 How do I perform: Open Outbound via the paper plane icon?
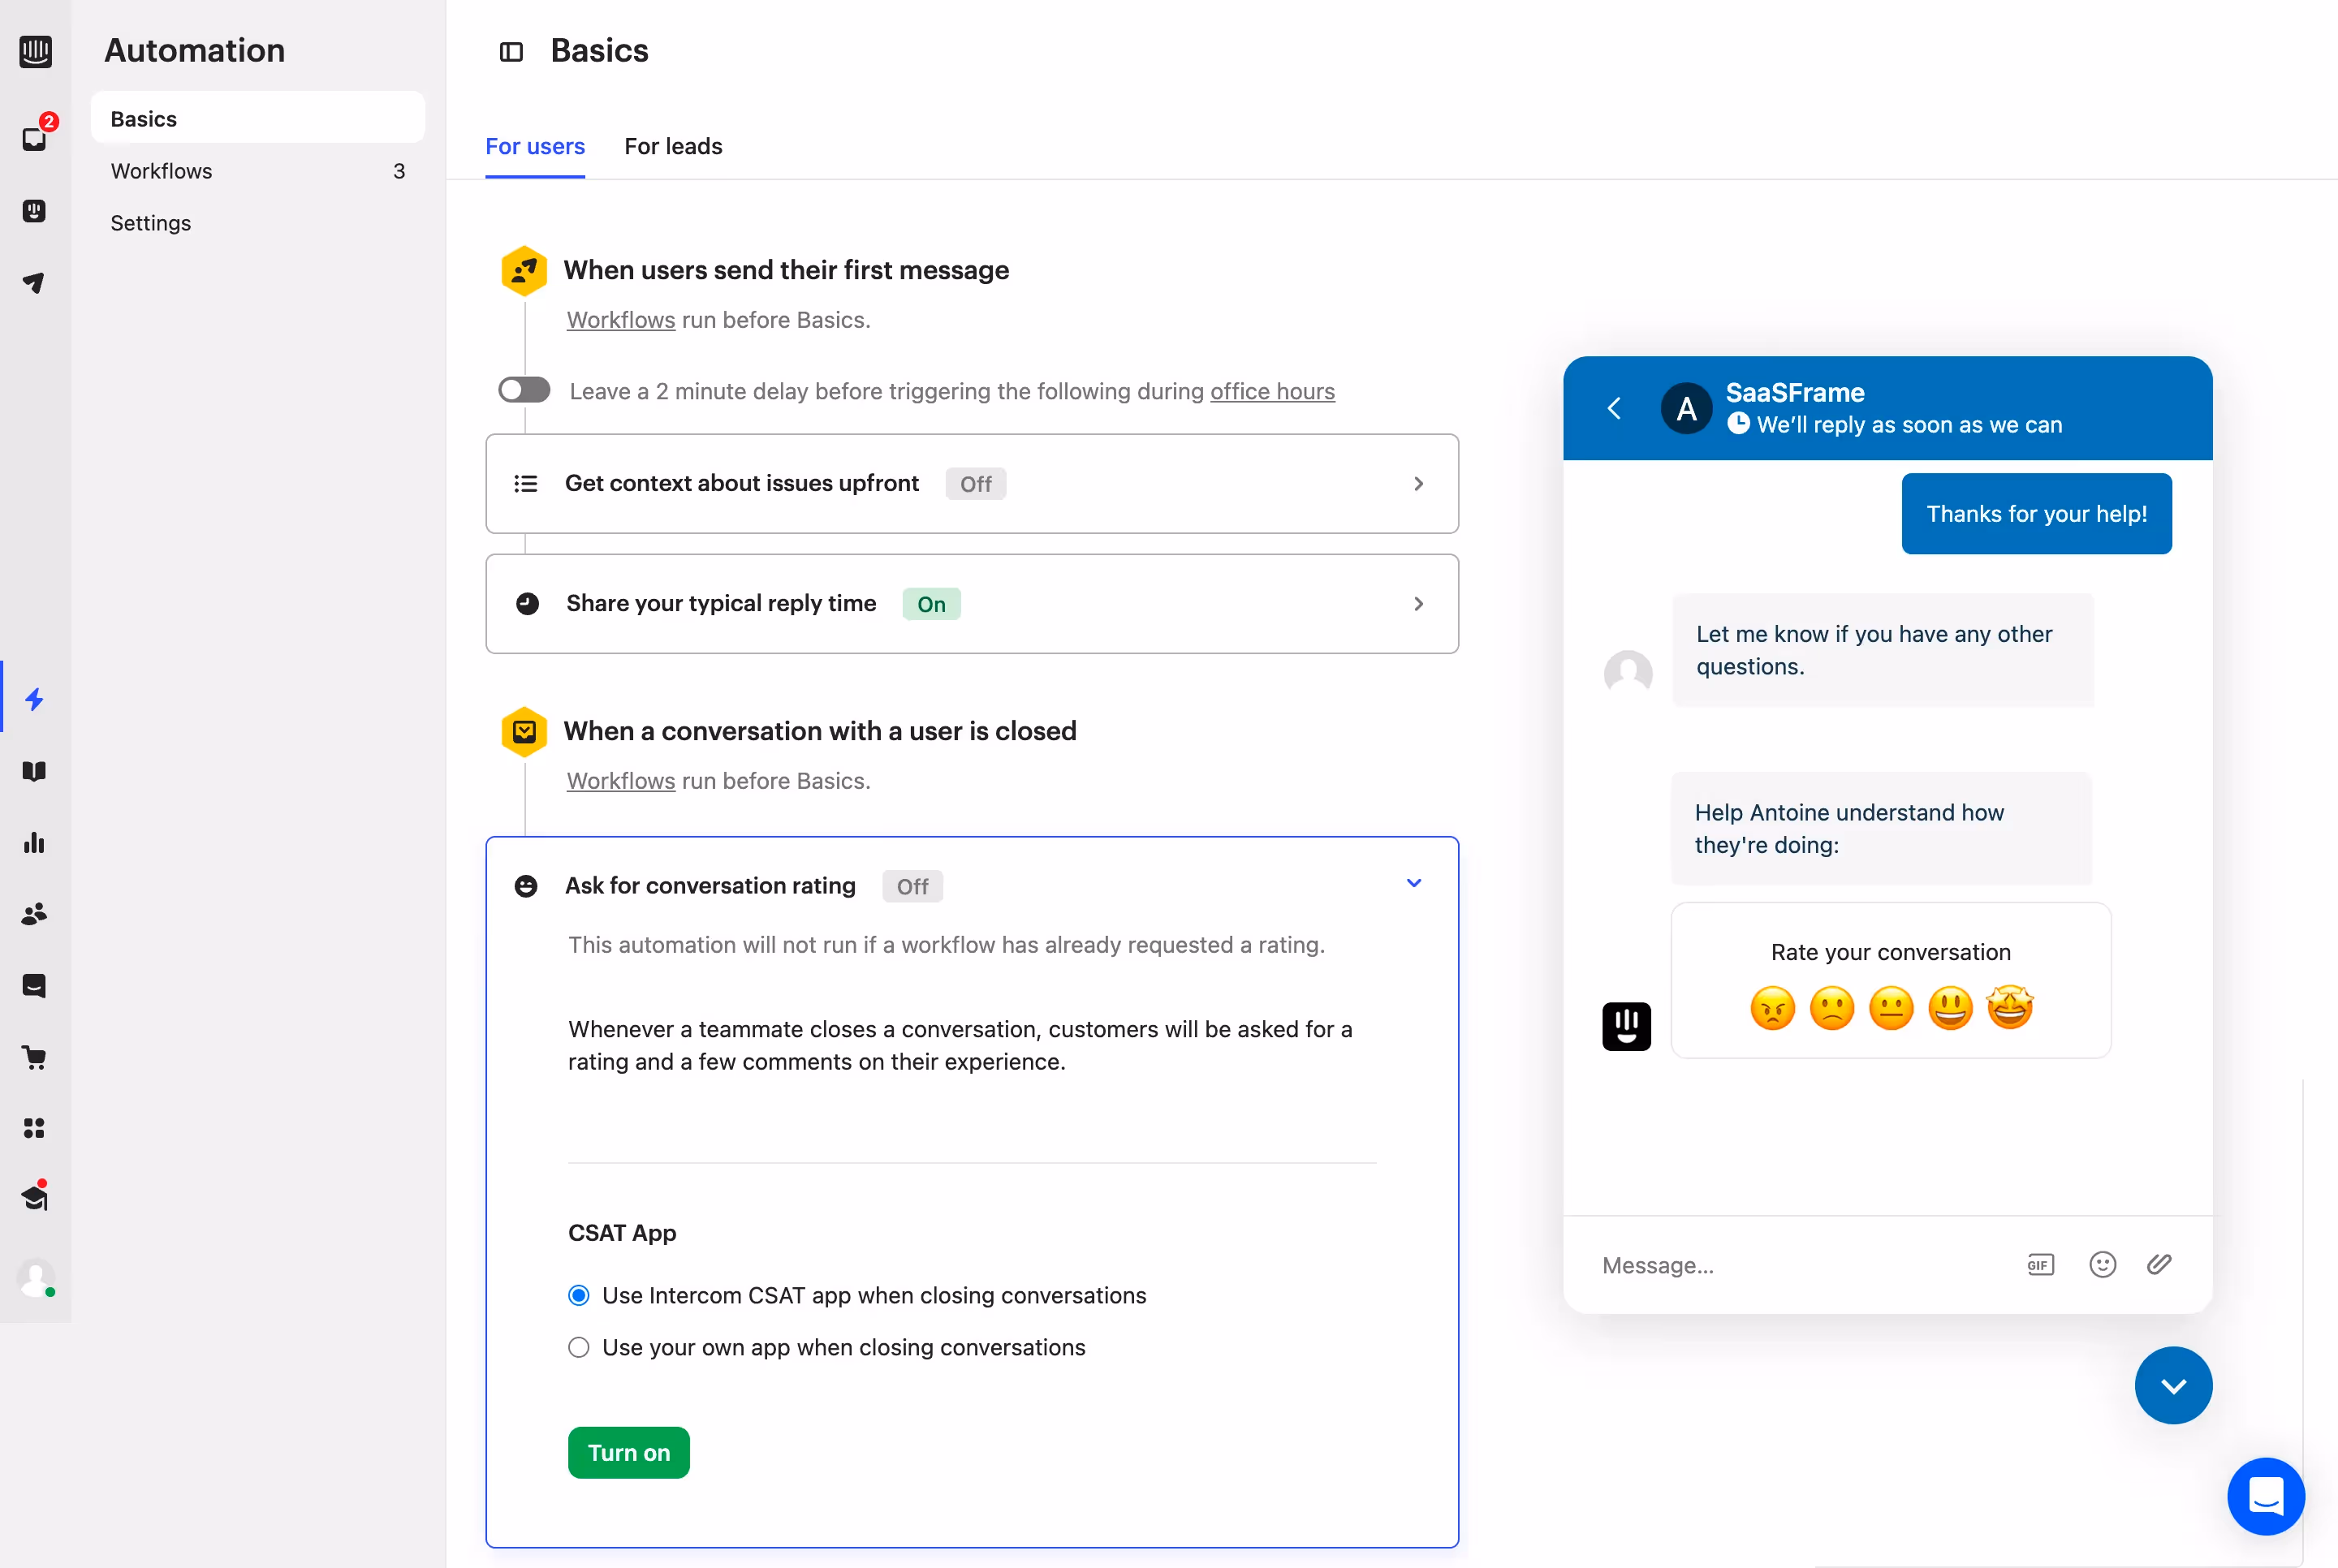tap(35, 283)
